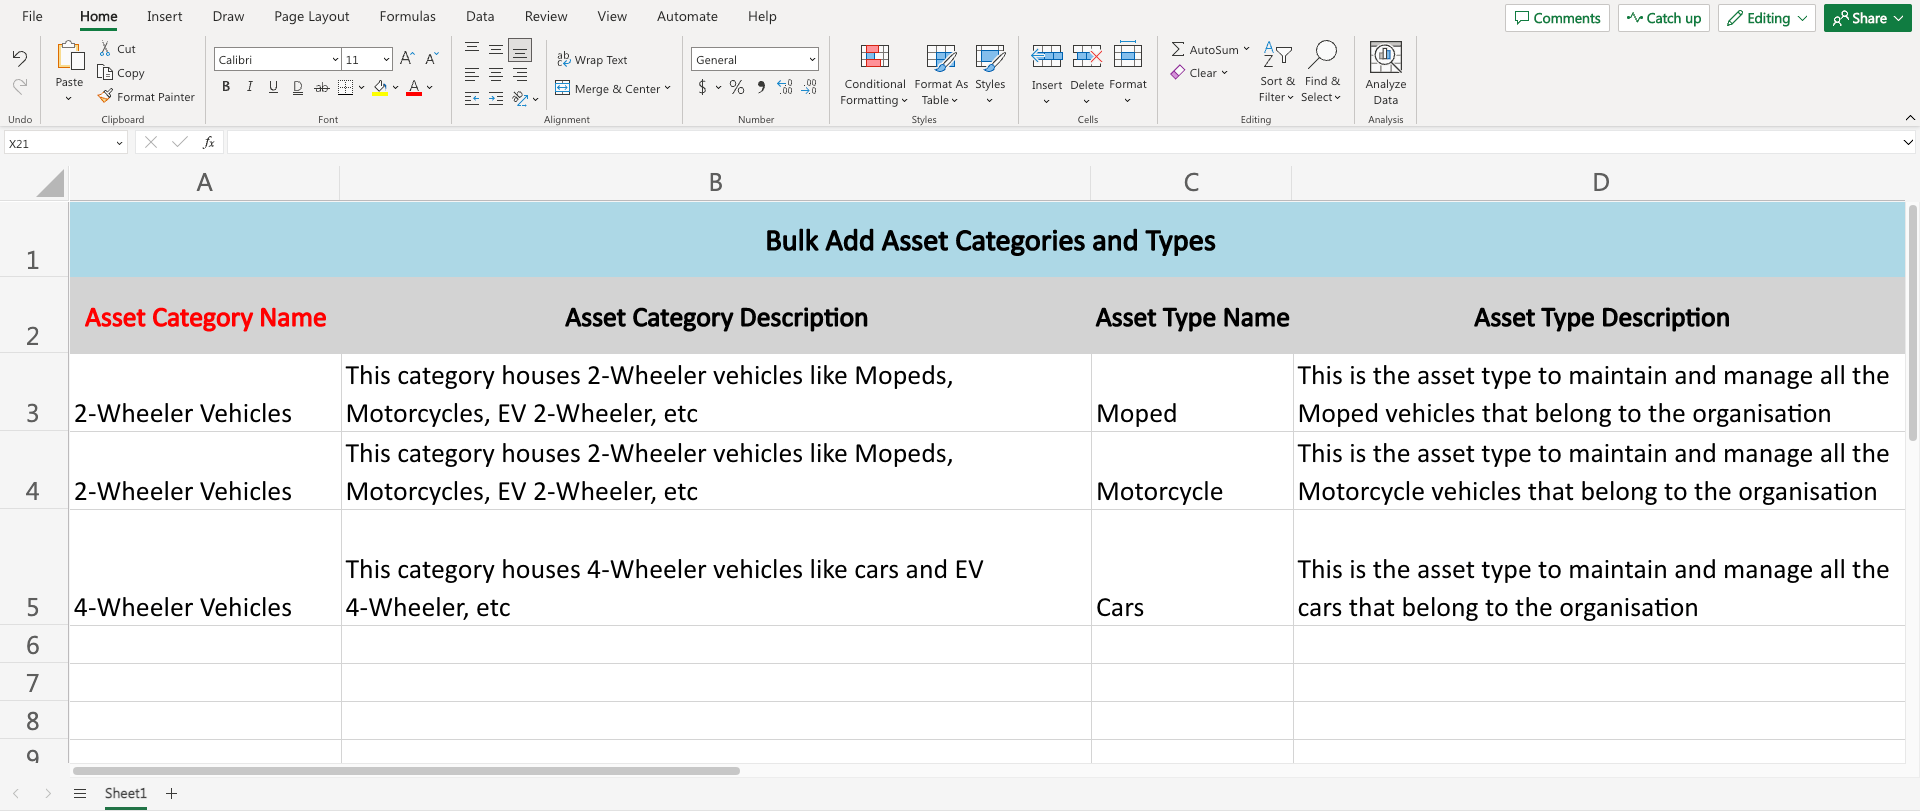Open the Editing mode dropdown
This screenshot has width=1920, height=811.
(x=1766, y=18)
